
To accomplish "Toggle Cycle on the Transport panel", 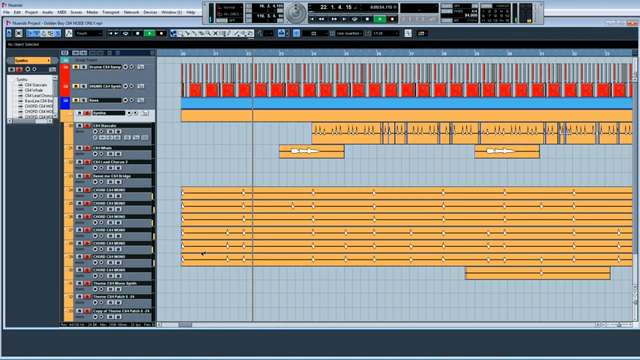I will pyautogui.click(x=354, y=19).
